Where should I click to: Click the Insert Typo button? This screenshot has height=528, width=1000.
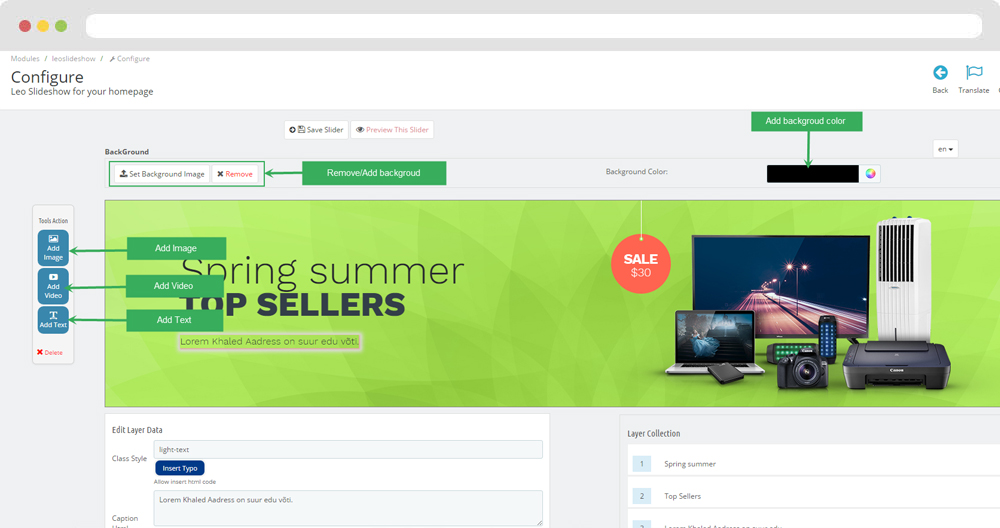click(180, 468)
